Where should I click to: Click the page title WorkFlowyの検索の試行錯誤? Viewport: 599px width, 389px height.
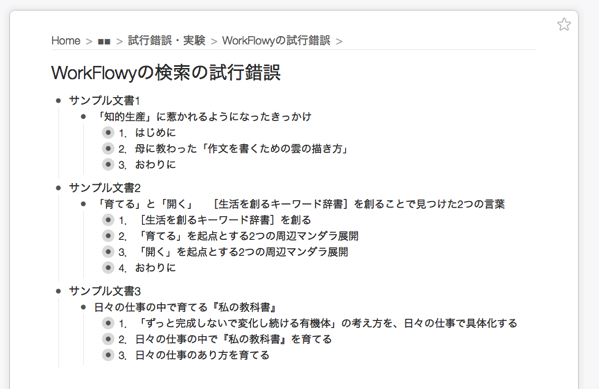tap(166, 73)
